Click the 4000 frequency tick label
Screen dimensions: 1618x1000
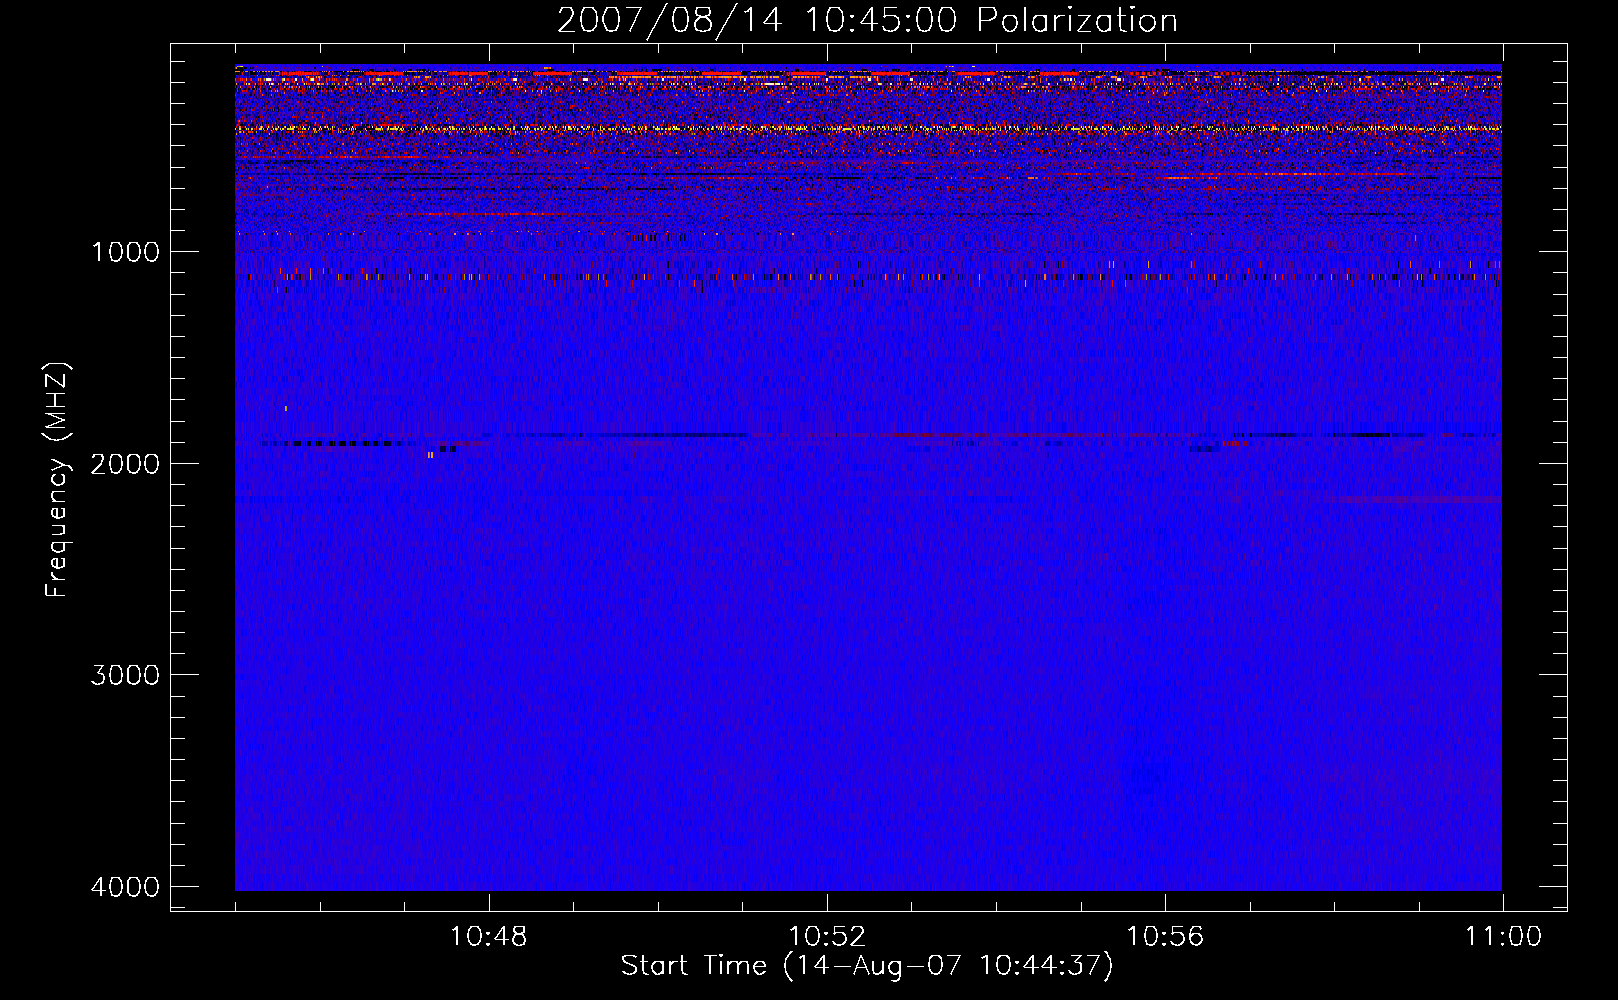tap(125, 887)
